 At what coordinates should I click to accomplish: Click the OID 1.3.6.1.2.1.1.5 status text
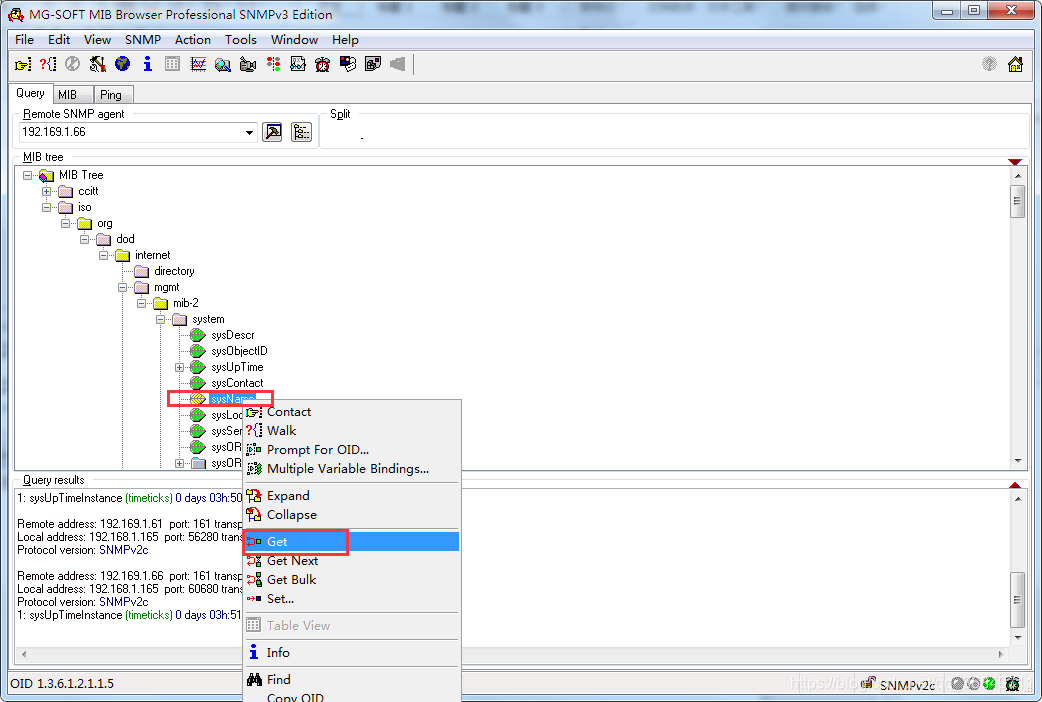click(x=62, y=684)
